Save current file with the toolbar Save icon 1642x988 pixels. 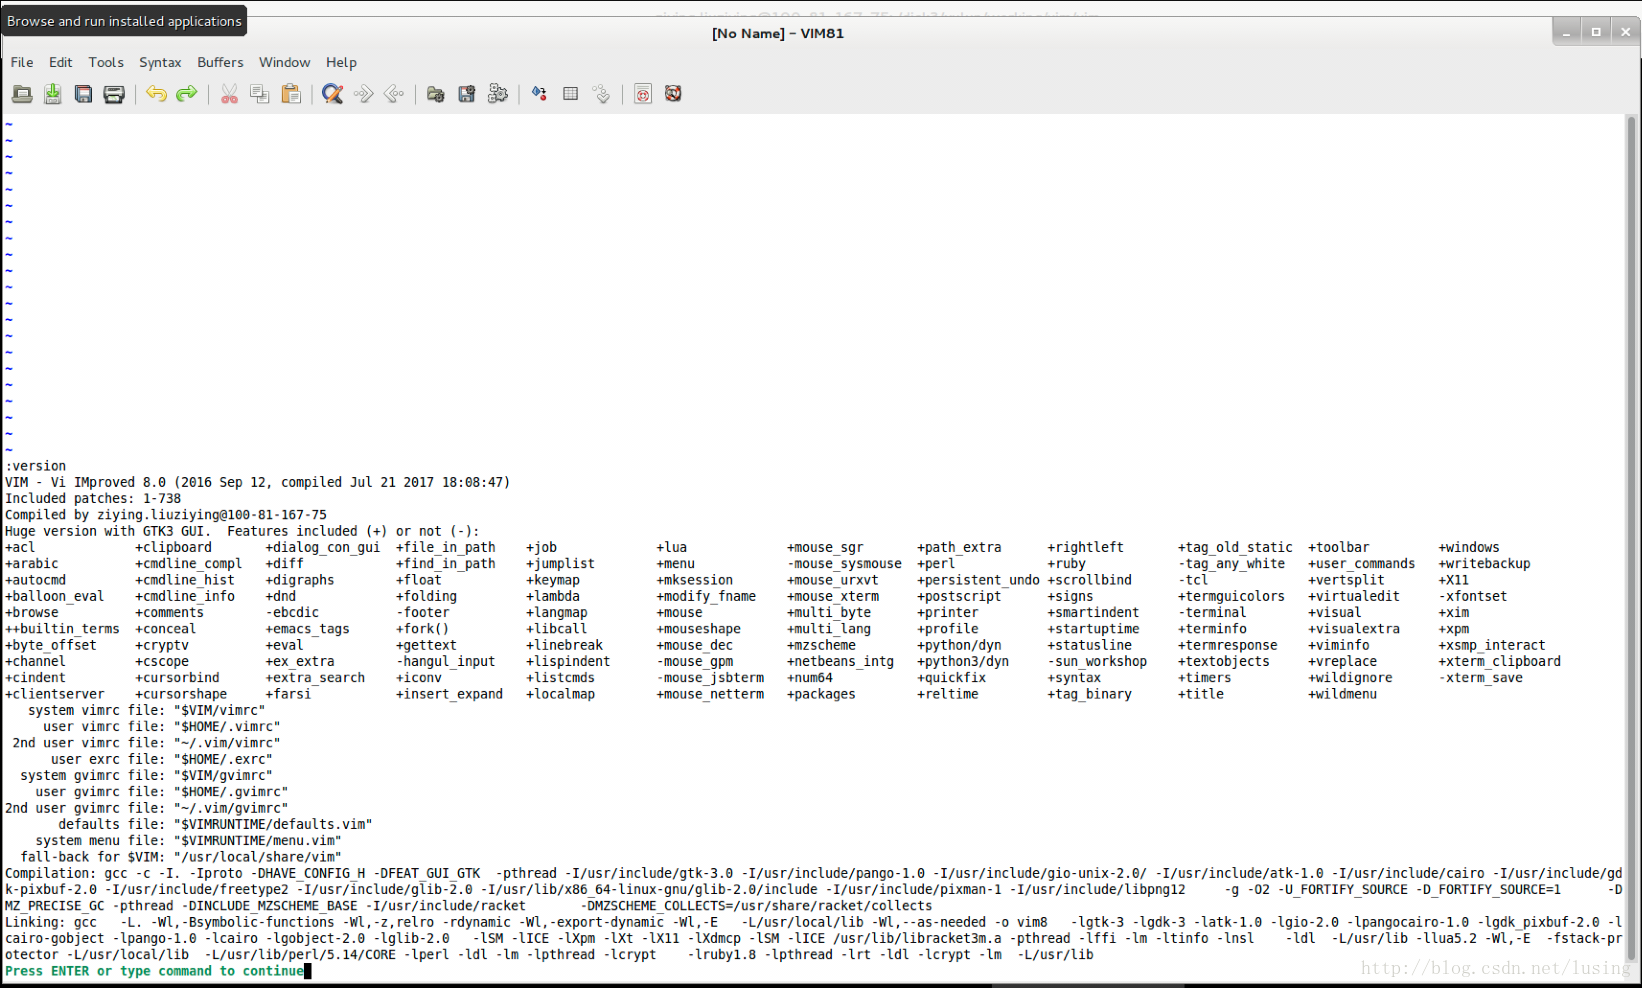click(53, 94)
